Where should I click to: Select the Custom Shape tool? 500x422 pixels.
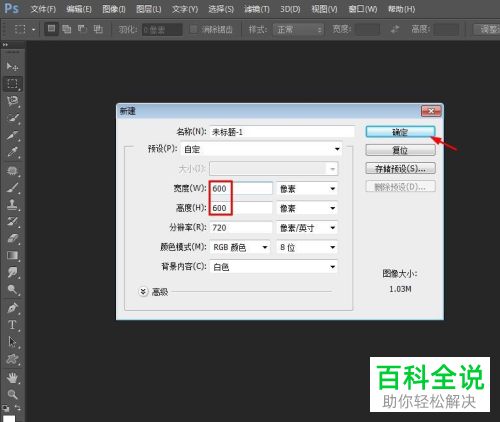(12, 359)
